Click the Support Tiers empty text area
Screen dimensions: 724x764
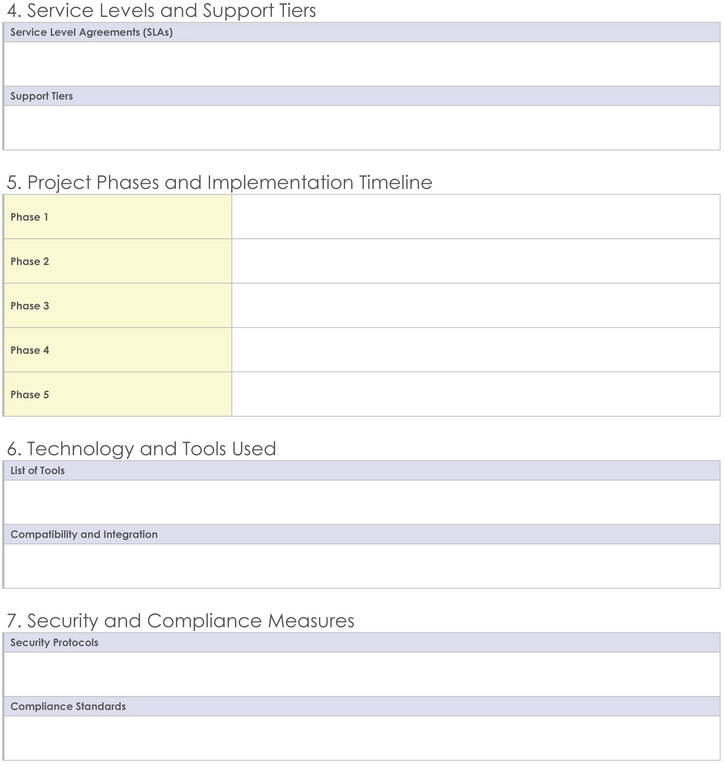(362, 128)
